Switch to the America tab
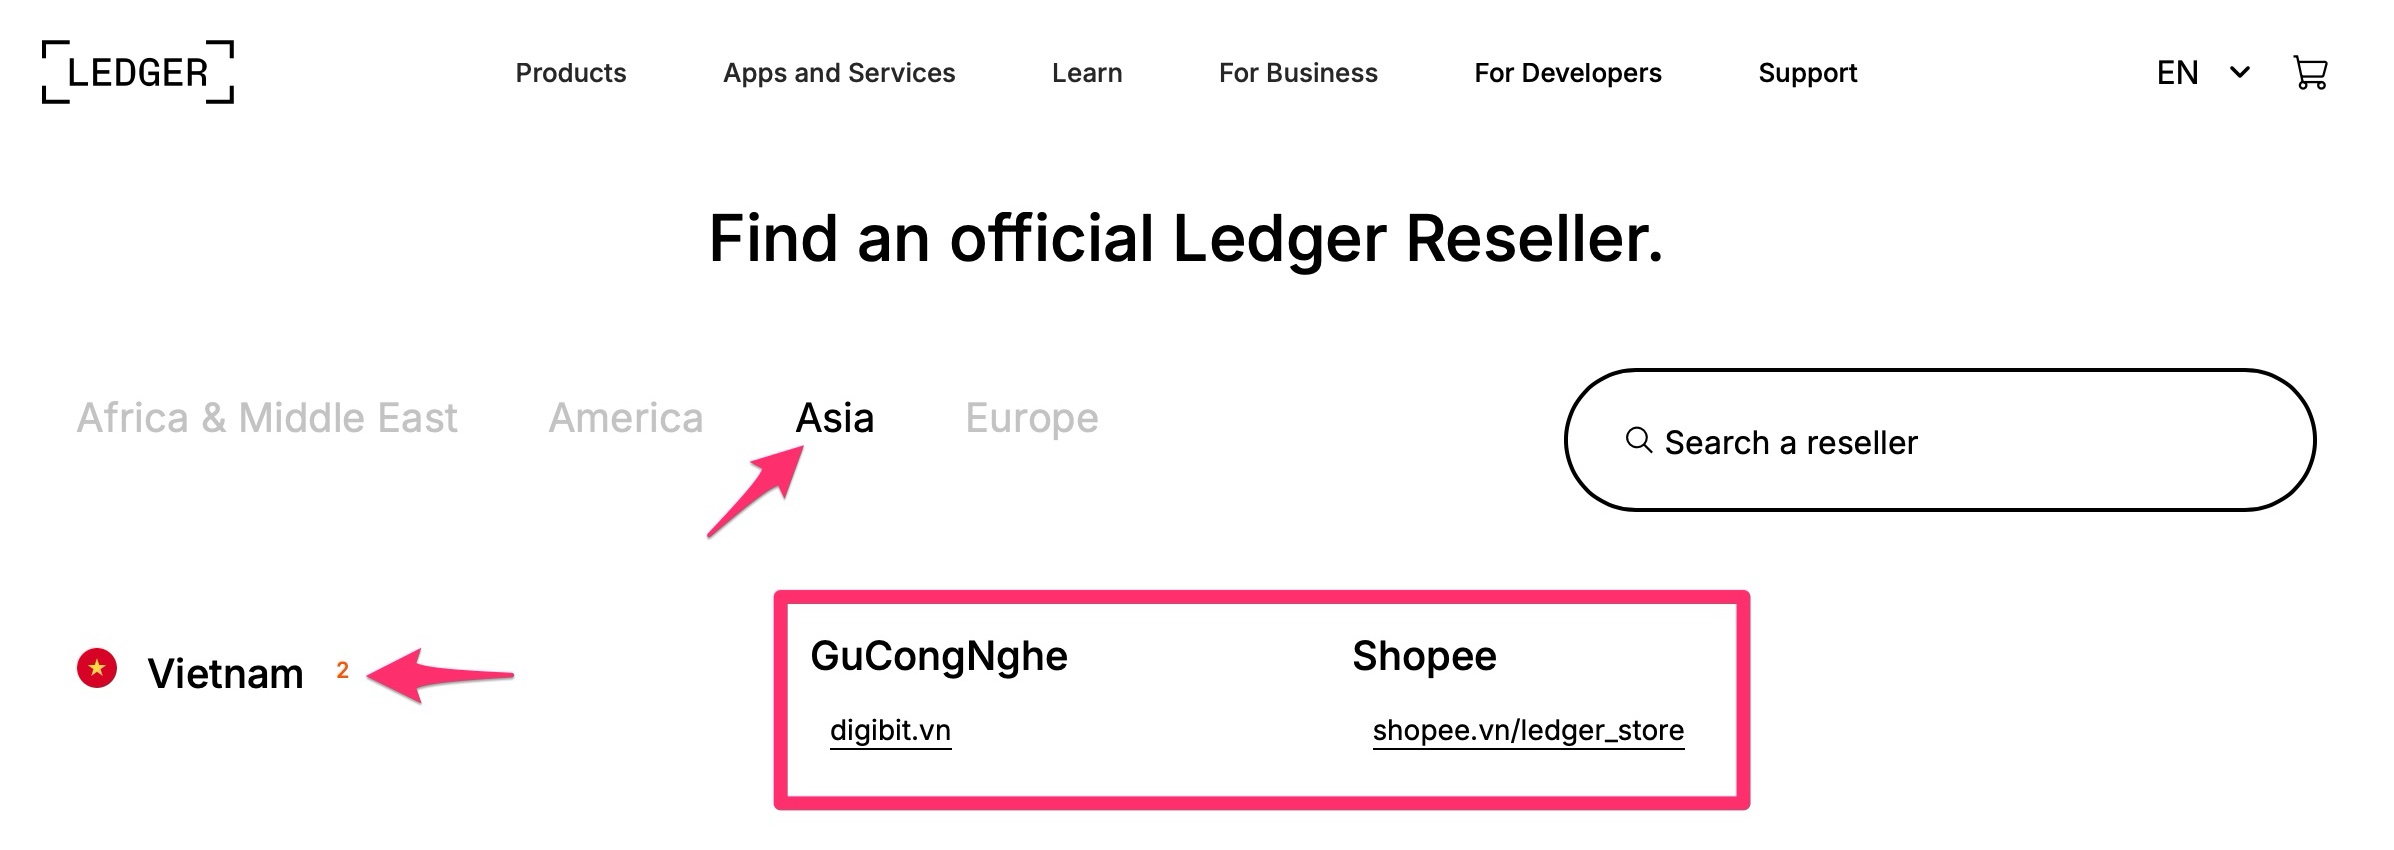This screenshot has height=850, width=2394. pyautogui.click(x=626, y=417)
